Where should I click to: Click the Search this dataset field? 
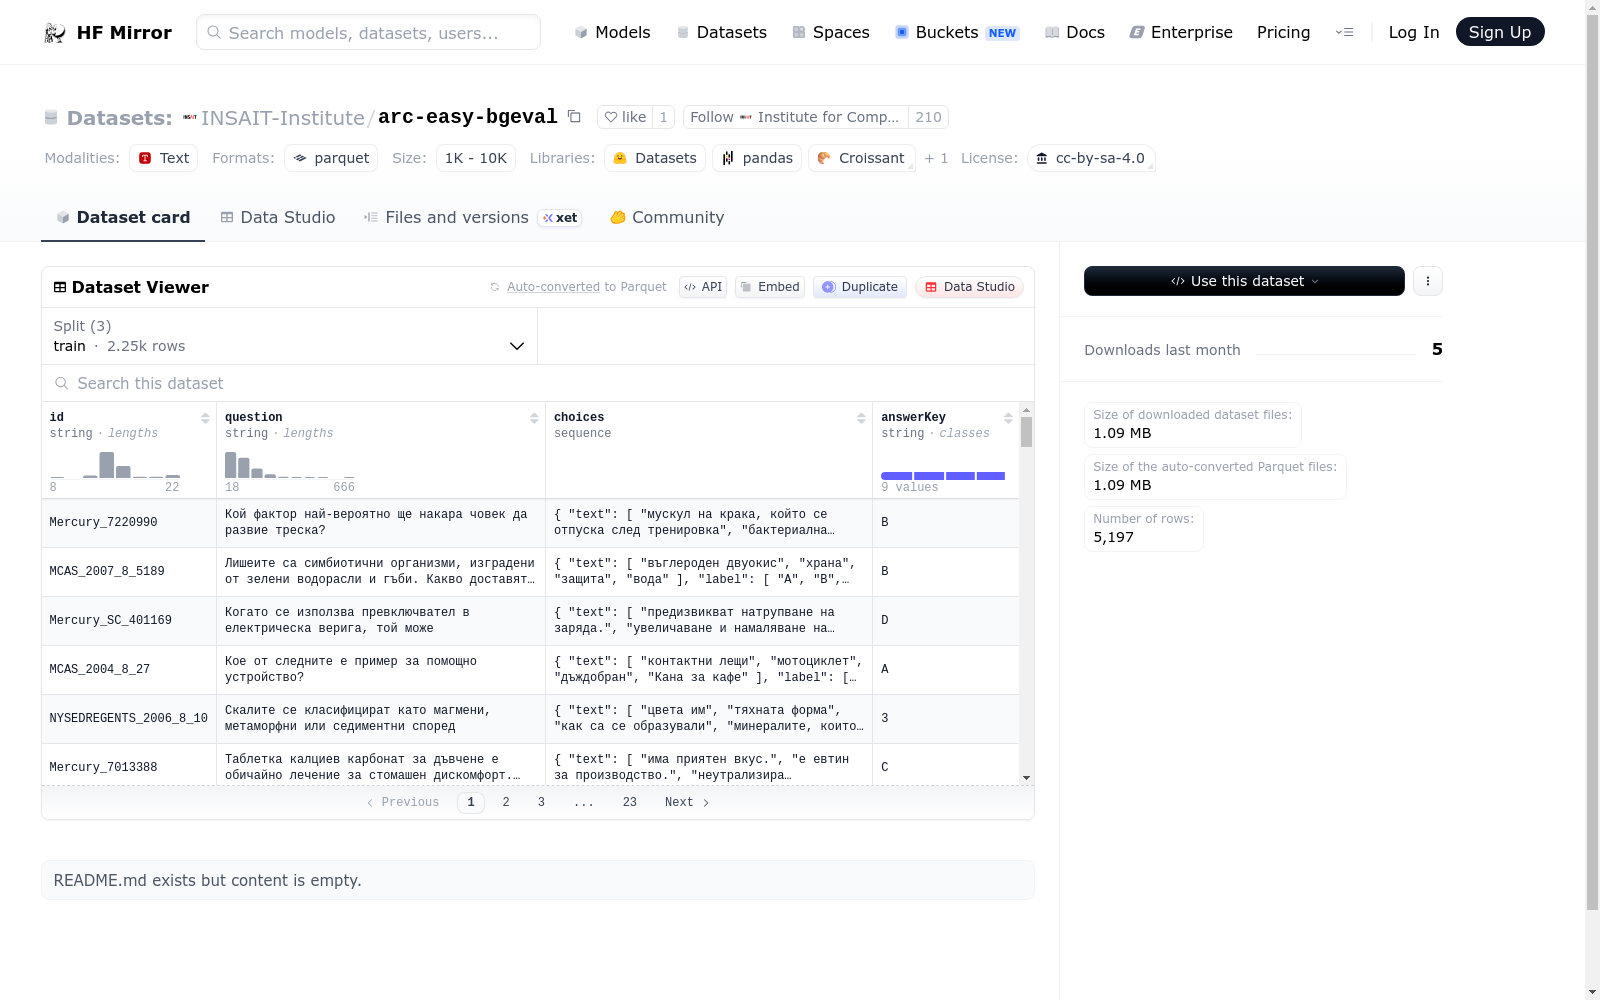pos(538,383)
